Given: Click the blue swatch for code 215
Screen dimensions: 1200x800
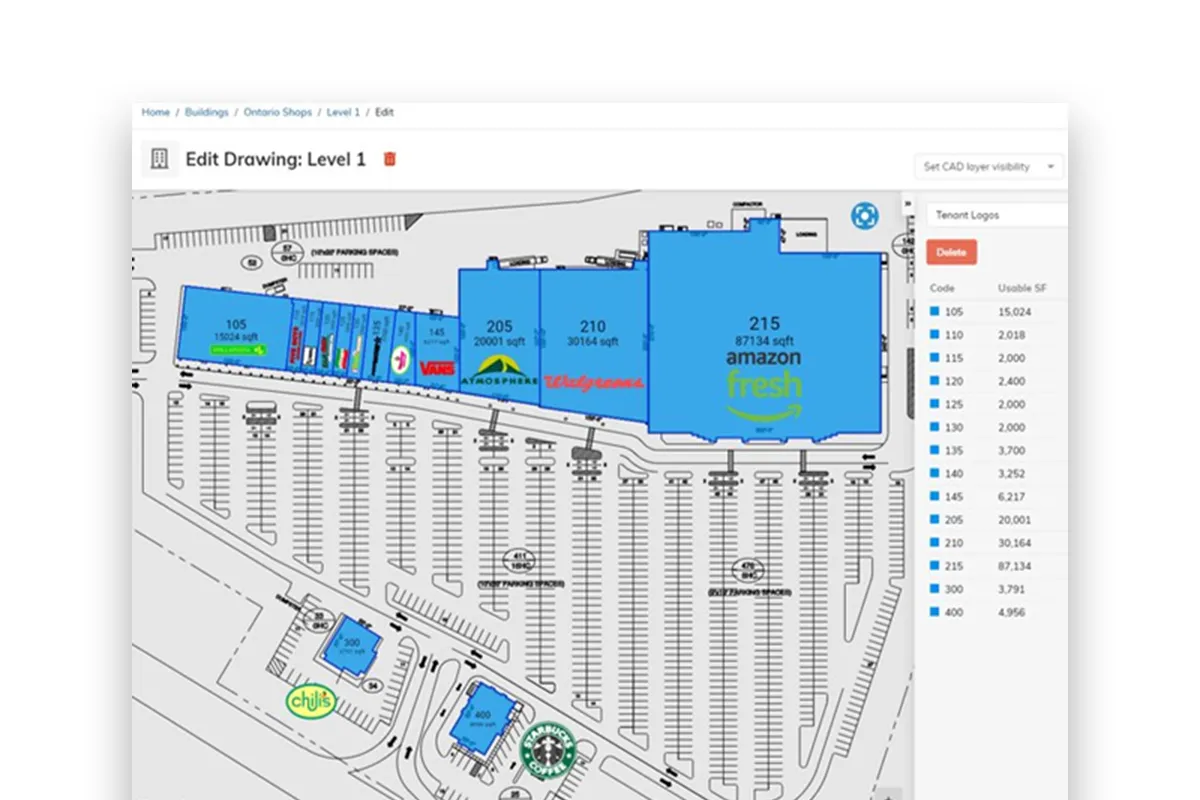Looking at the screenshot, I should [x=935, y=565].
